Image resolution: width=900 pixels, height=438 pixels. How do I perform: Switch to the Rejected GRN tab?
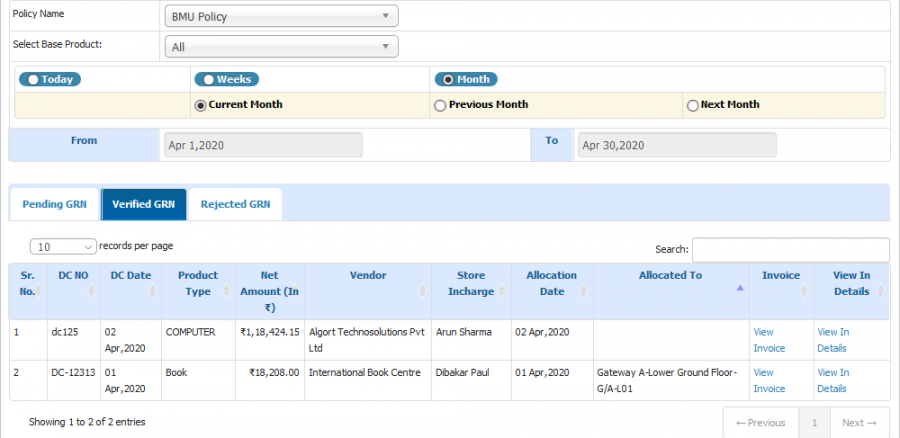[x=235, y=204]
